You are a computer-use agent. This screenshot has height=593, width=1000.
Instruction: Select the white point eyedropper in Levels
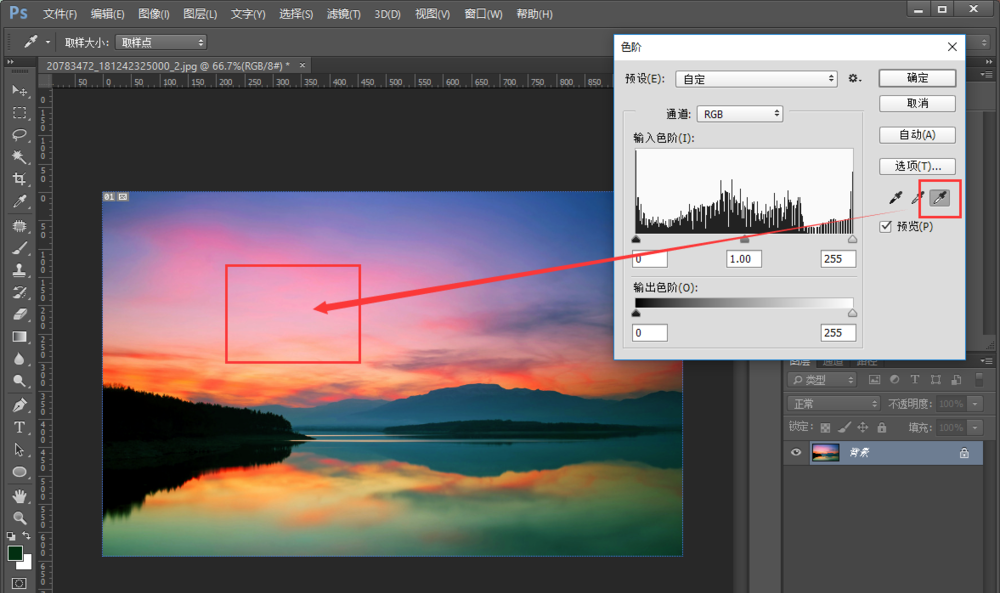tap(939, 198)
